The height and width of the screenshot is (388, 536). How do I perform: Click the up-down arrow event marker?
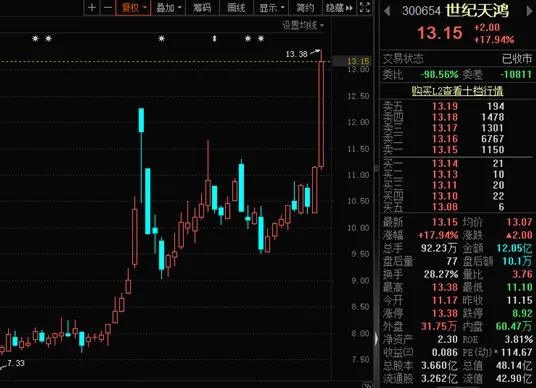coord(214,39)
